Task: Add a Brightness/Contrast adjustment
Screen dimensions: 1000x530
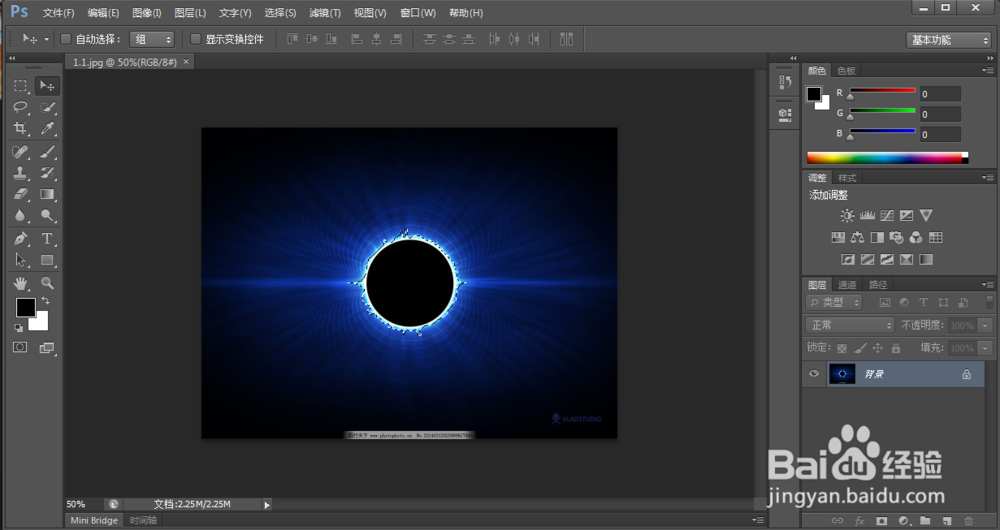Action: (x=848, y=215)
